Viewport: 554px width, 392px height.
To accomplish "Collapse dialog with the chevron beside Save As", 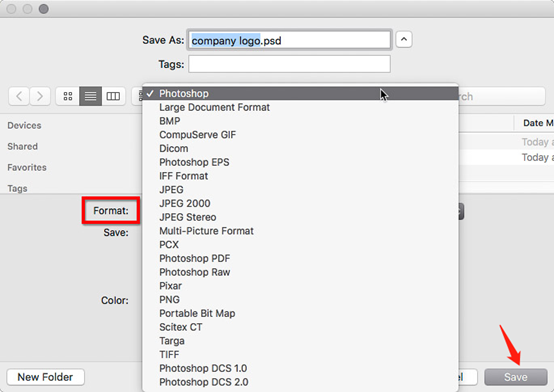I will [404, 40].
